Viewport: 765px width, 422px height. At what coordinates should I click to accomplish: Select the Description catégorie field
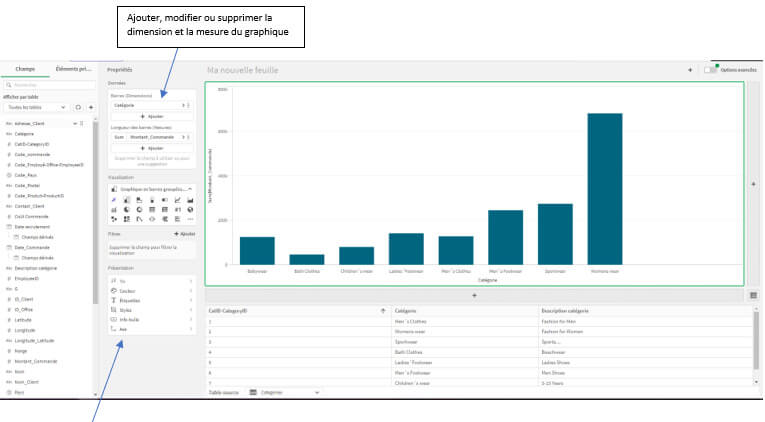pos(36,268)
